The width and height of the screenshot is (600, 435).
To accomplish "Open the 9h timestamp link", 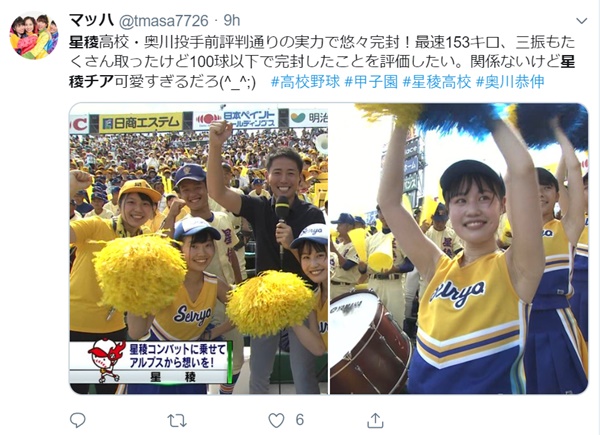I will click(x=232, y=20).
